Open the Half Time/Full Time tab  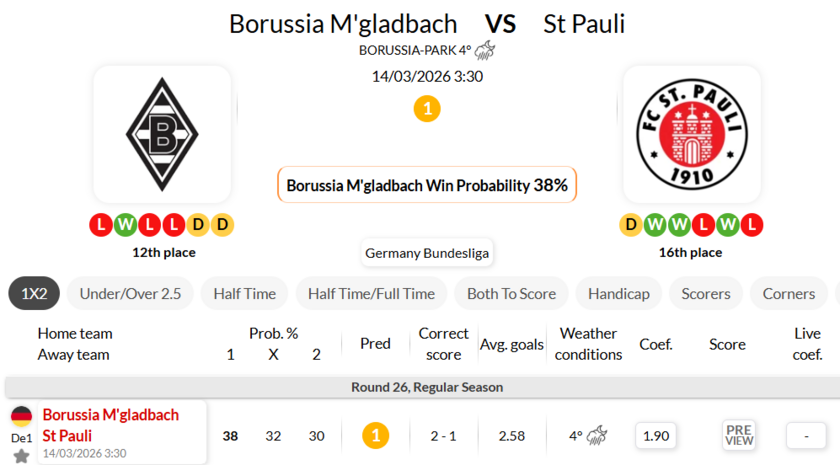371,294
